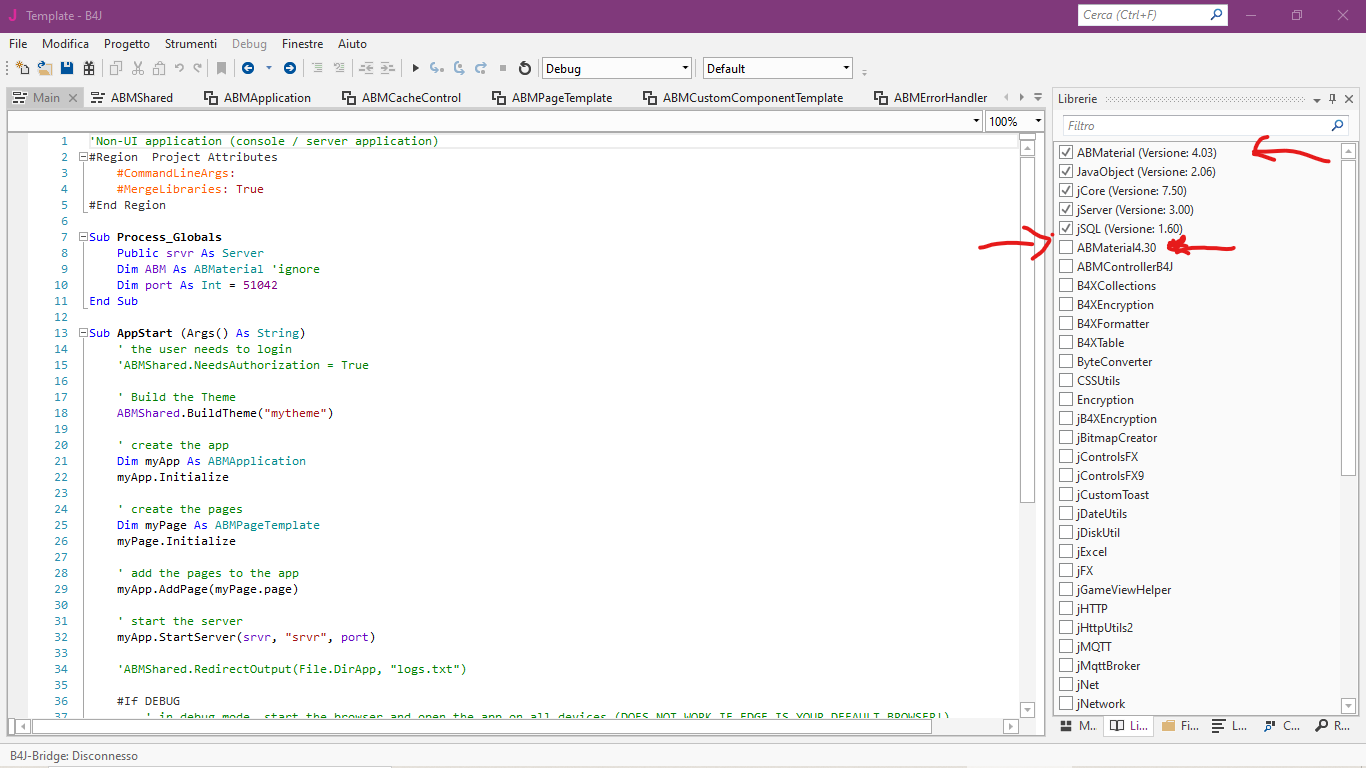Navigate forward with blue right arrow
1366x768 pixels.
click(290, 68)
